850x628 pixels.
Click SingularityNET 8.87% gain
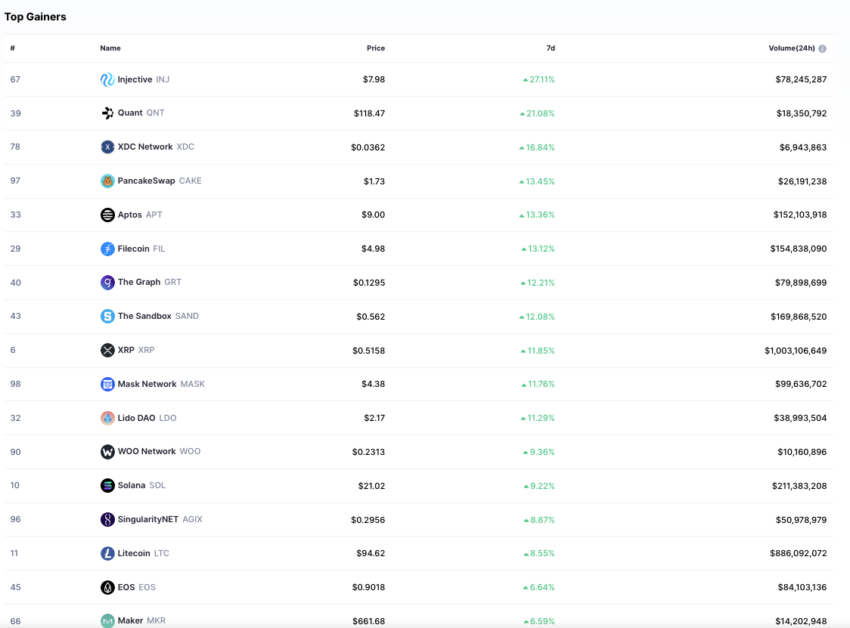coord(539,520)
